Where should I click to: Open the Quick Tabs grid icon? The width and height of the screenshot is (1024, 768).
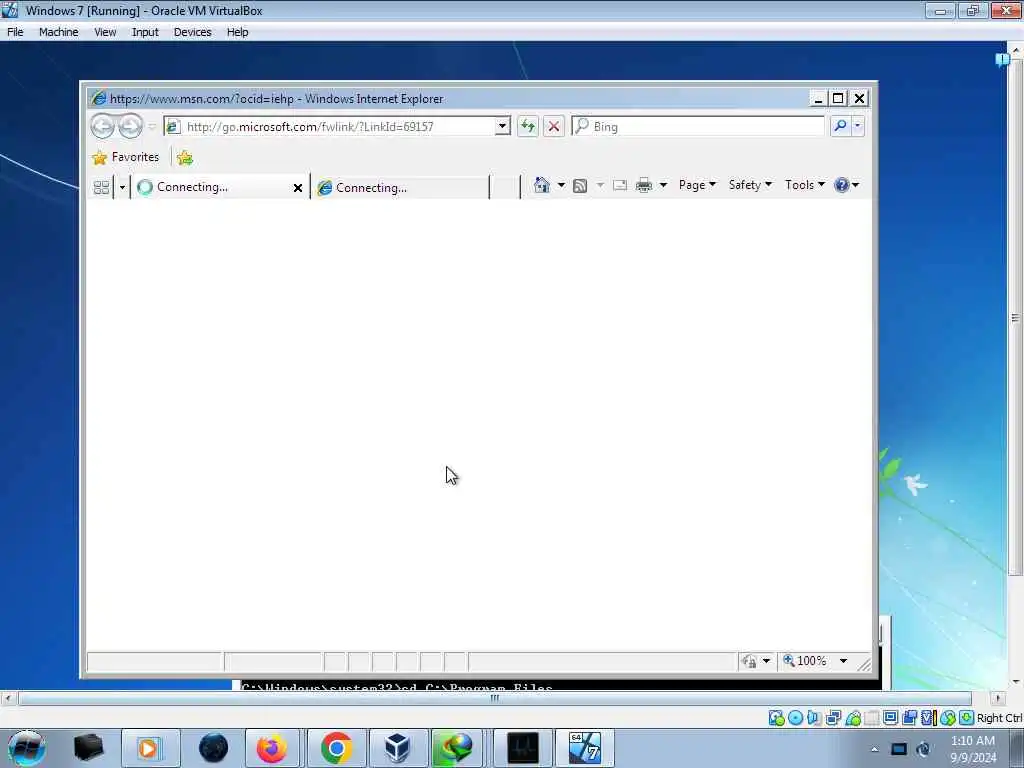click(101, 187)
